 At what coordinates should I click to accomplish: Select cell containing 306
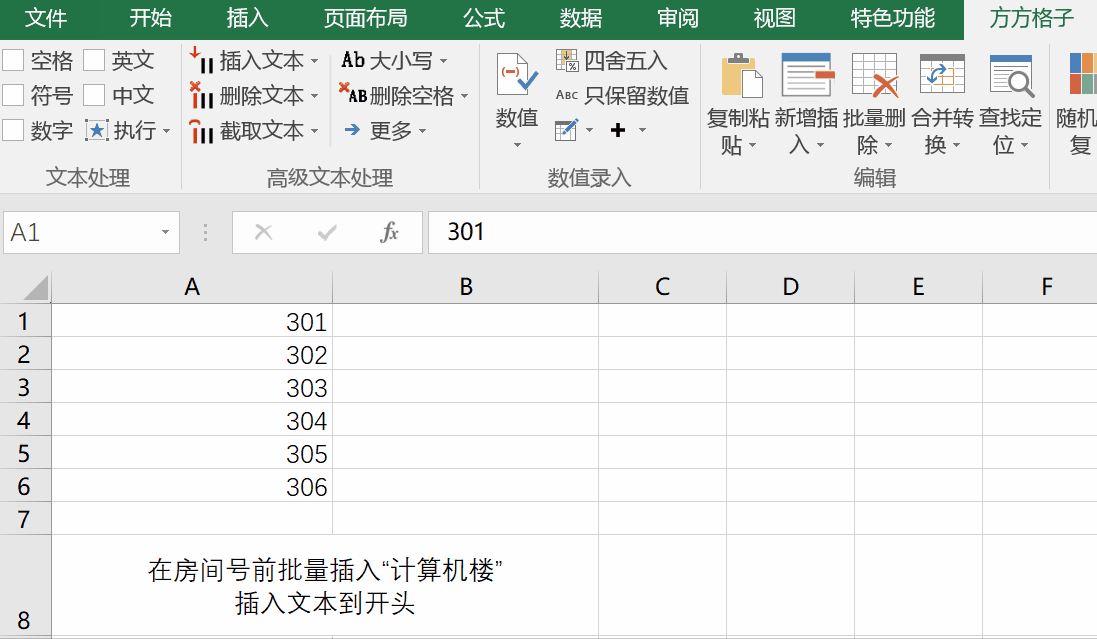192,486
